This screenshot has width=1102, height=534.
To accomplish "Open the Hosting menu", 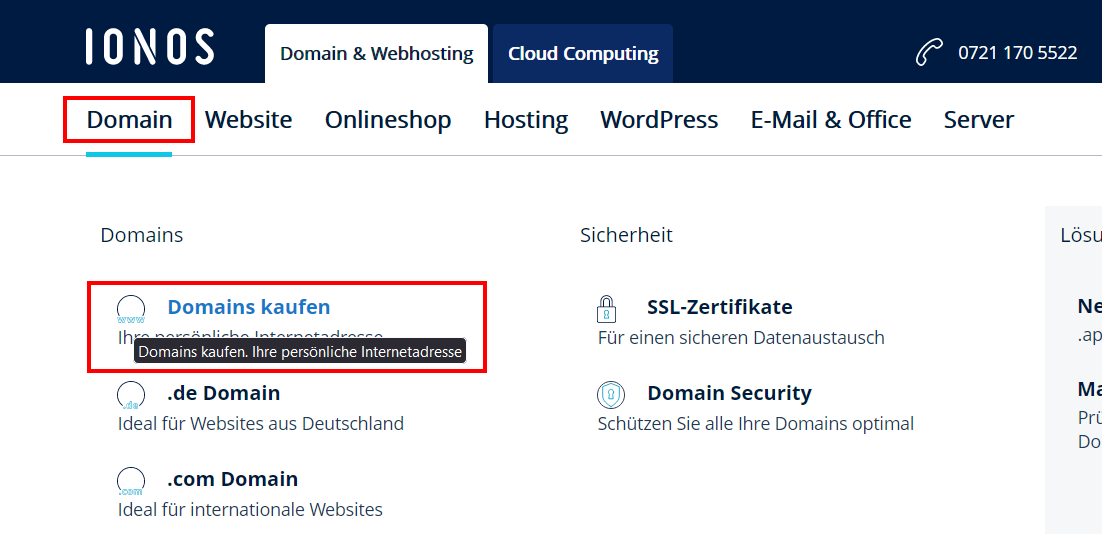I will (526, 120).
